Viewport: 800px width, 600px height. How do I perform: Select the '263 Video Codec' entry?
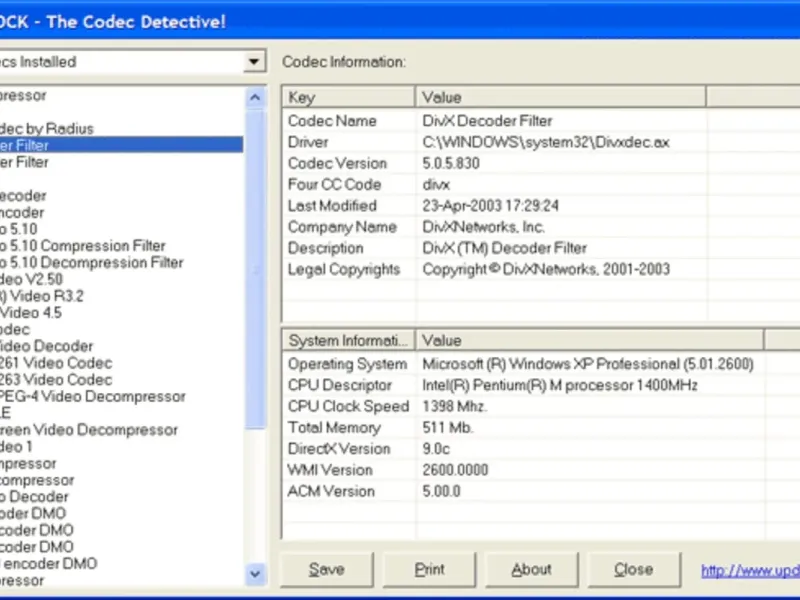(56, 380)
